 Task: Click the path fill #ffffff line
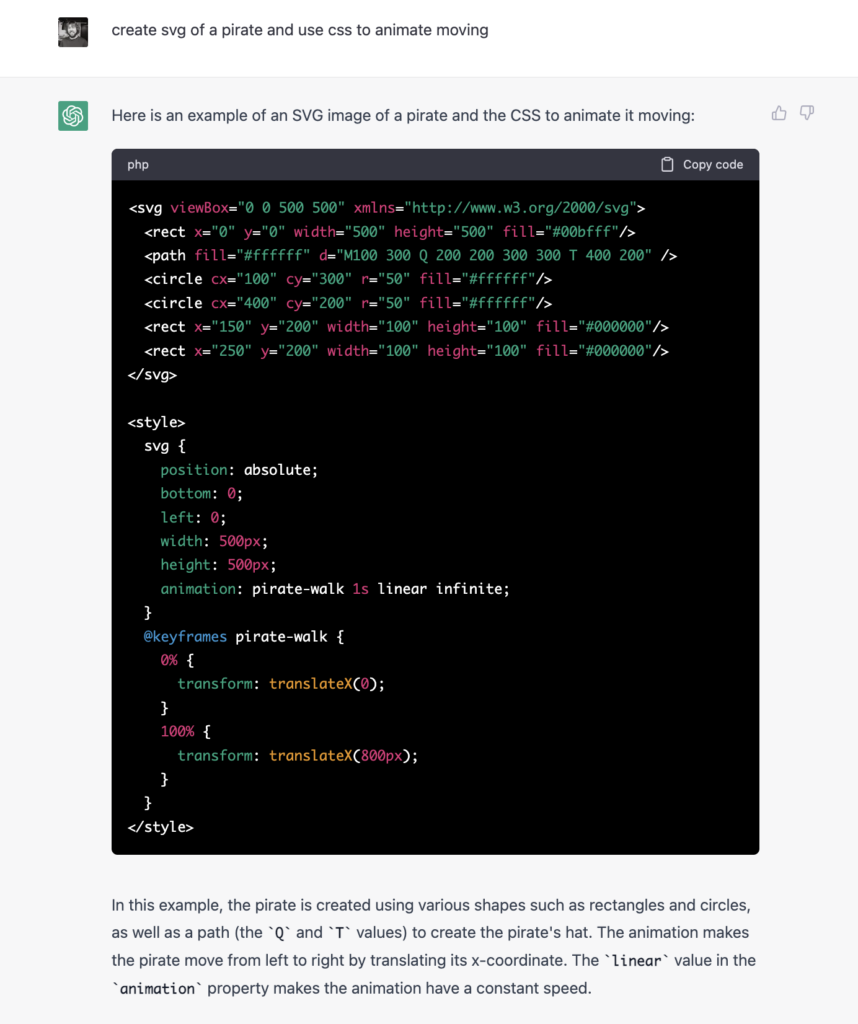point(411,255)
